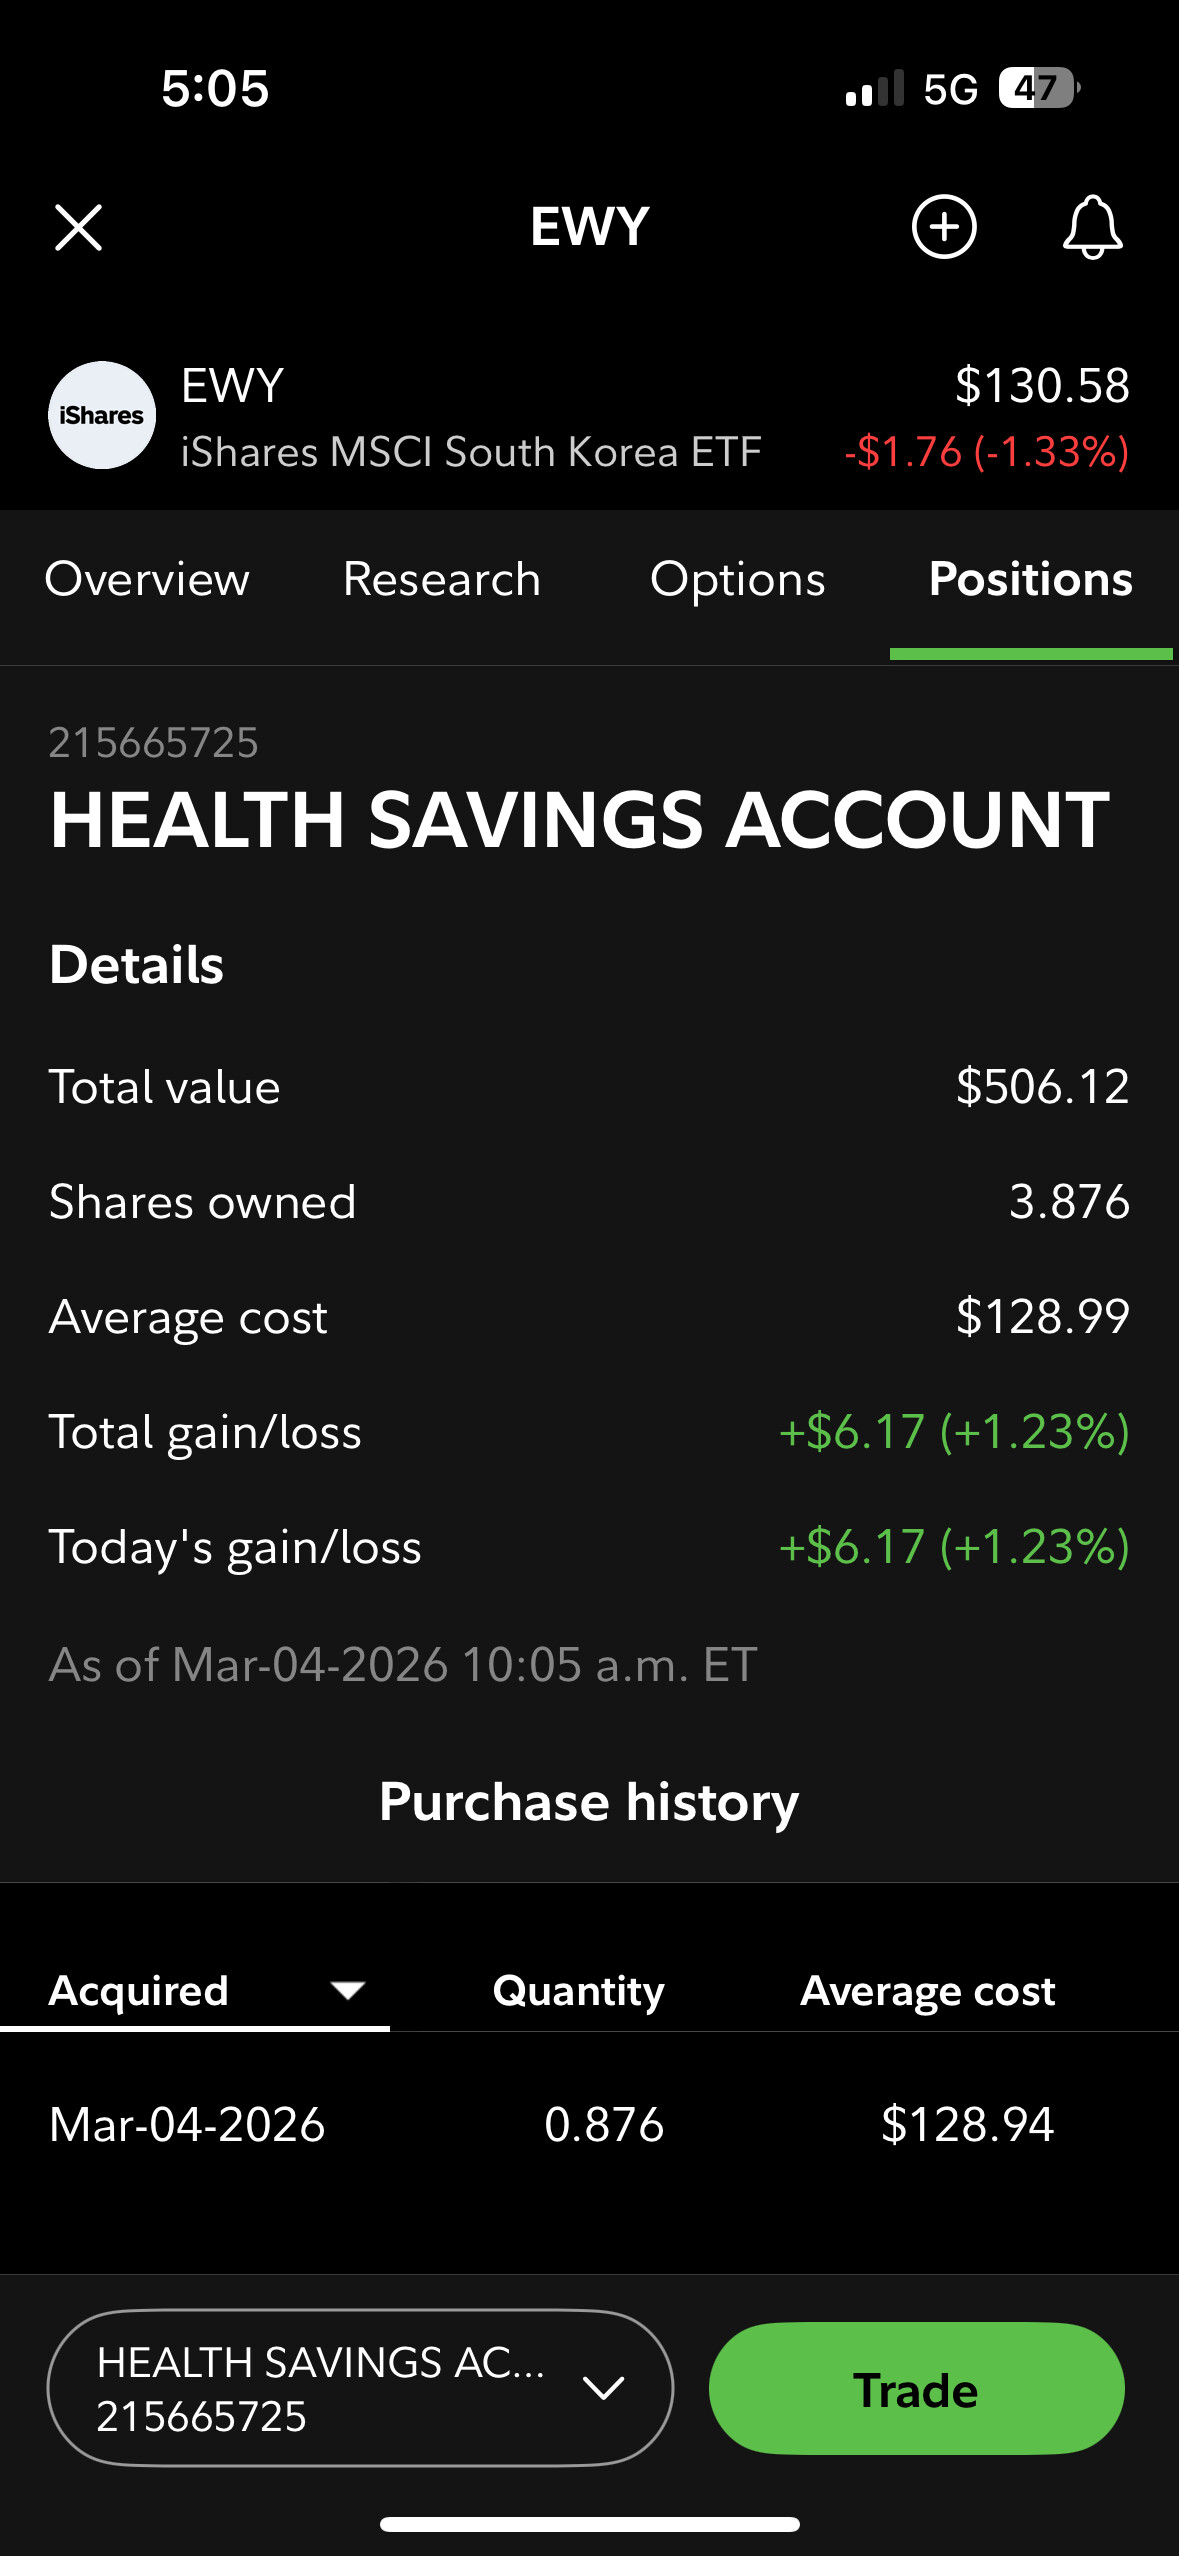The height and width of the screenshot is (2556, 1179).
Task: Open the Research tab
Action: pyautogui.click(x=441, y=580)
